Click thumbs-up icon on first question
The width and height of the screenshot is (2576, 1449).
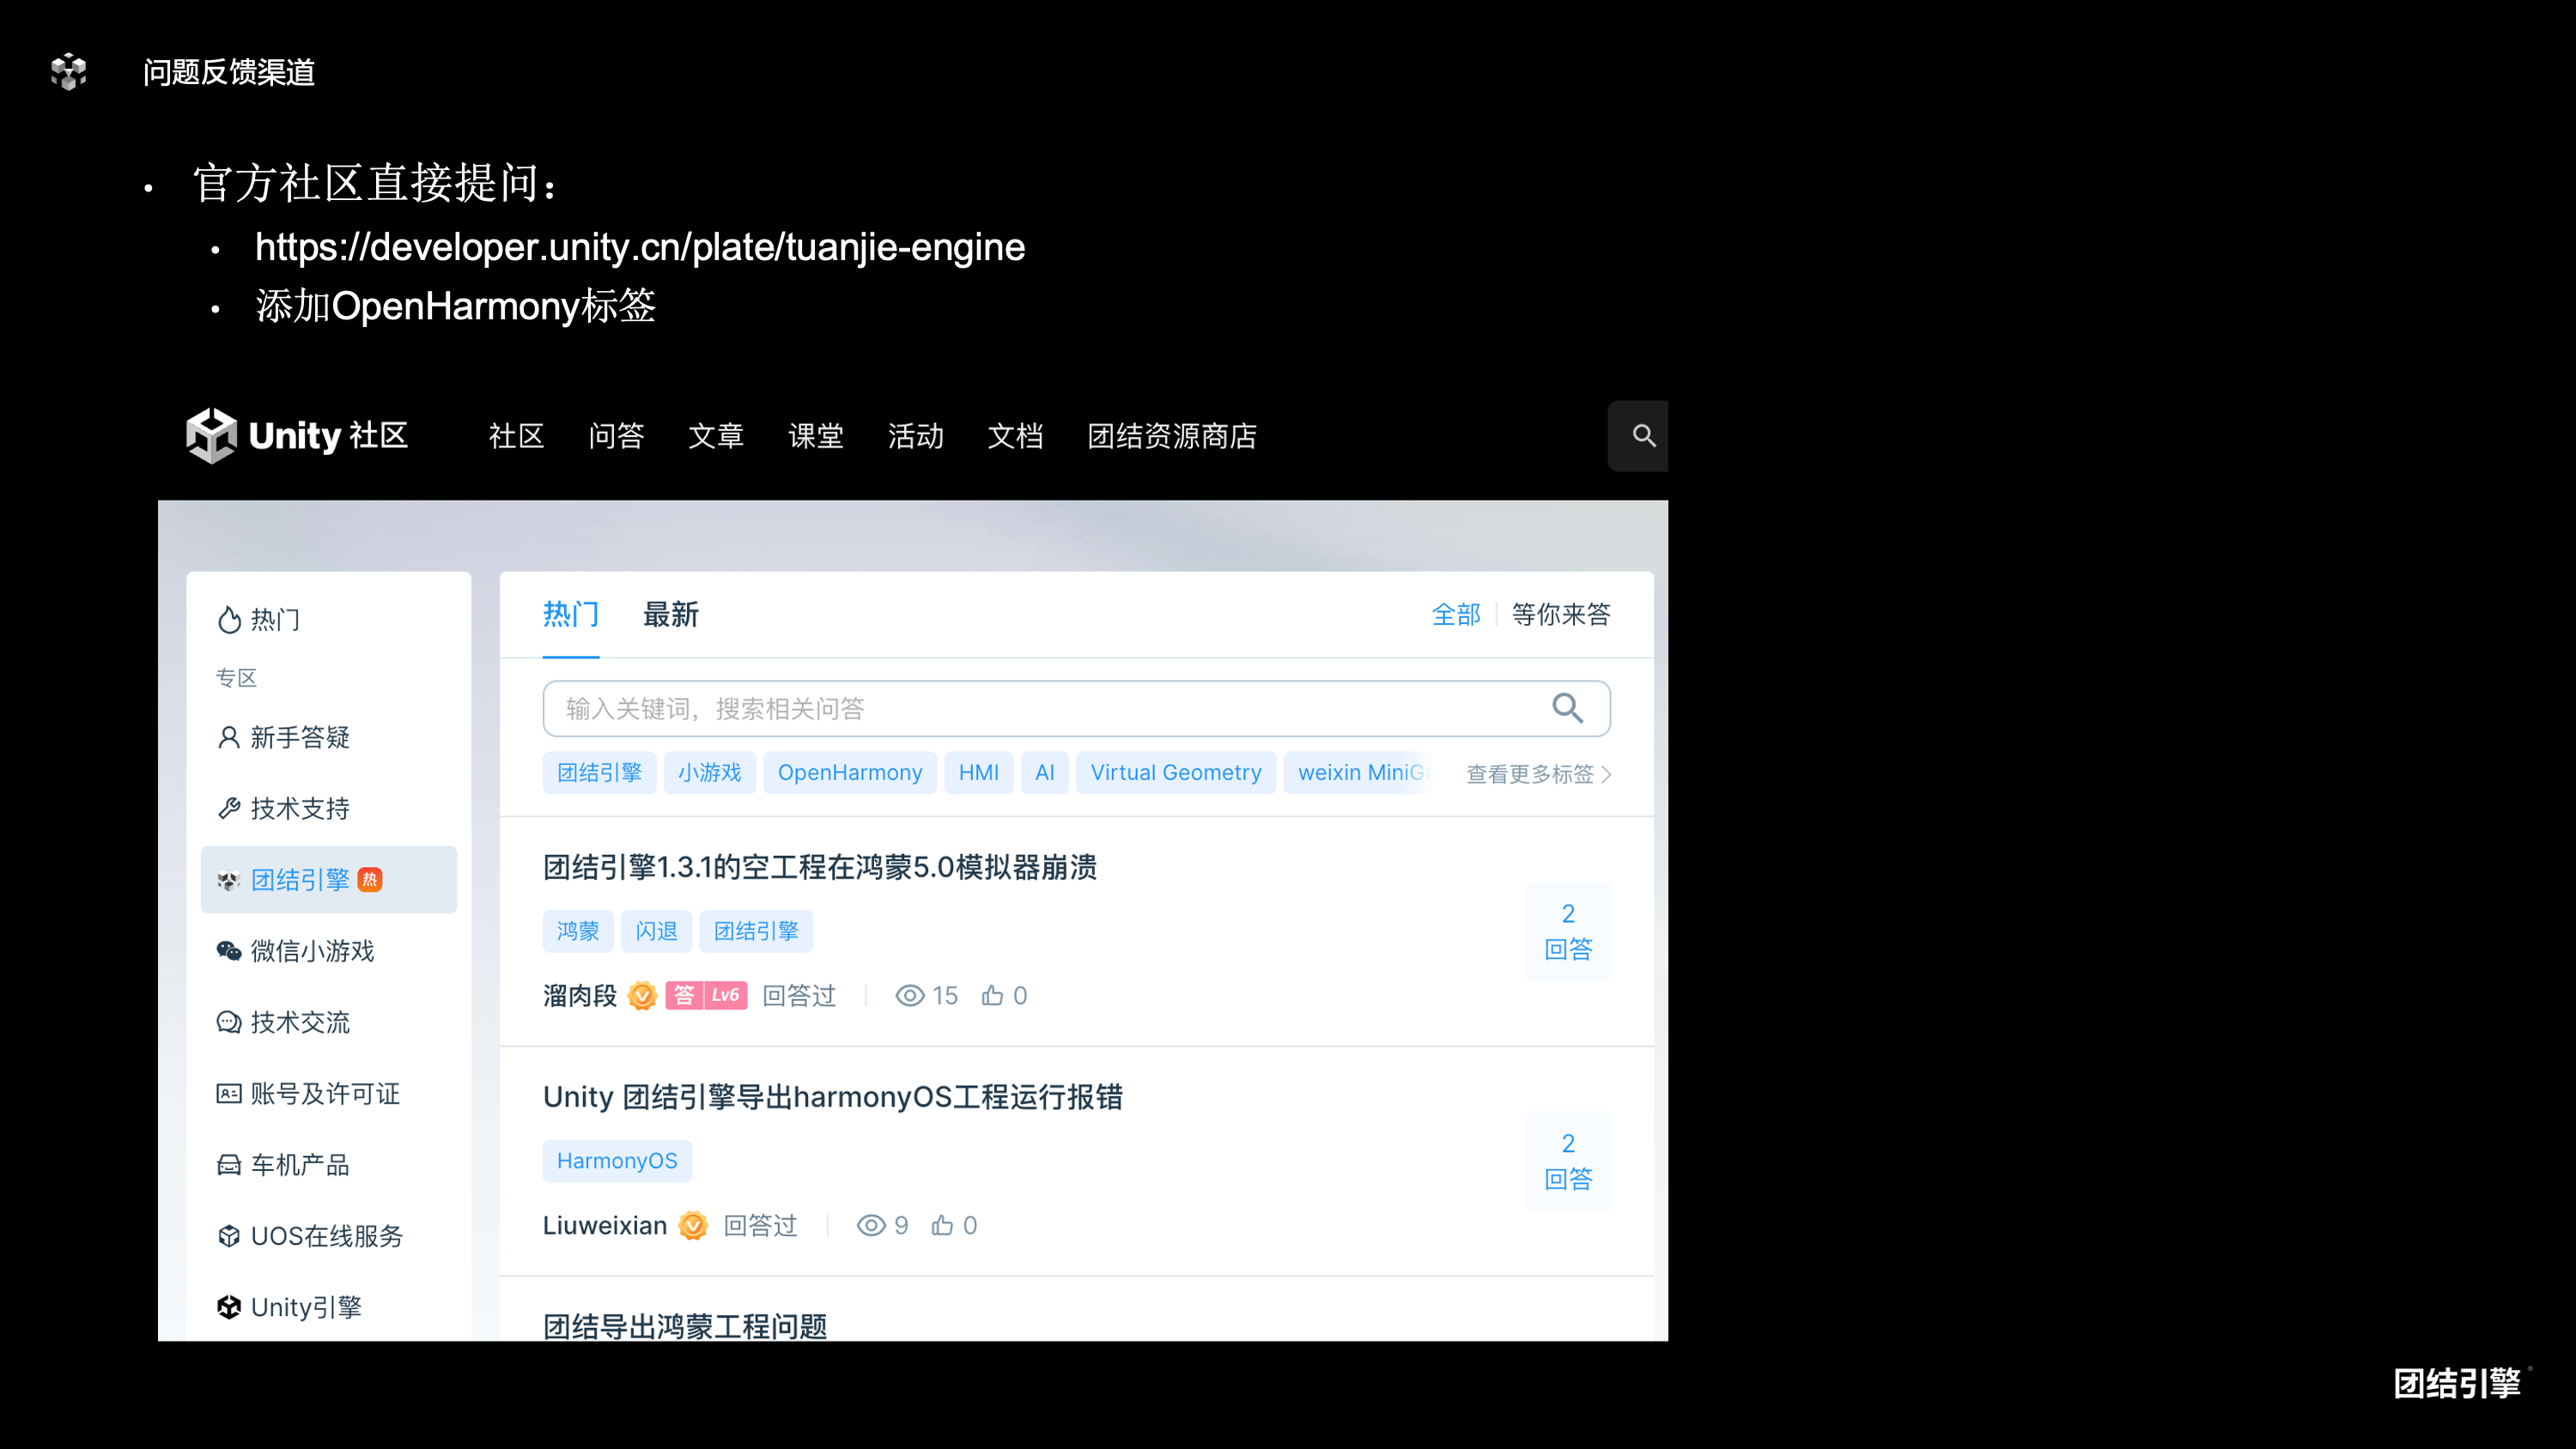click(x=992, y=995)
